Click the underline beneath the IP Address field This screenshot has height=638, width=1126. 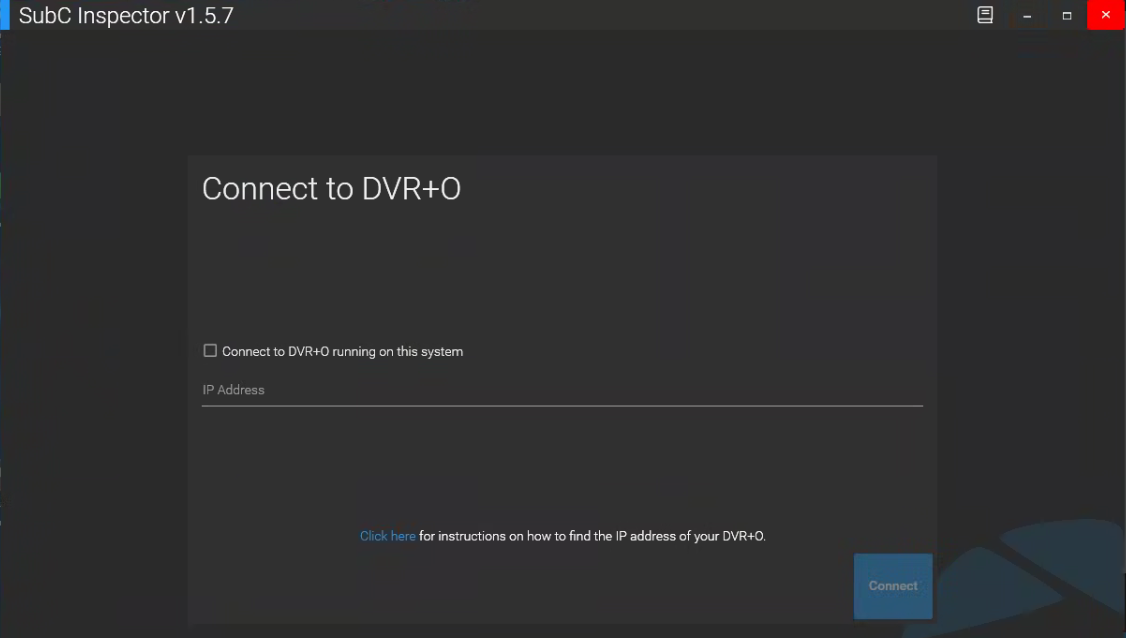tap(560, 406)
